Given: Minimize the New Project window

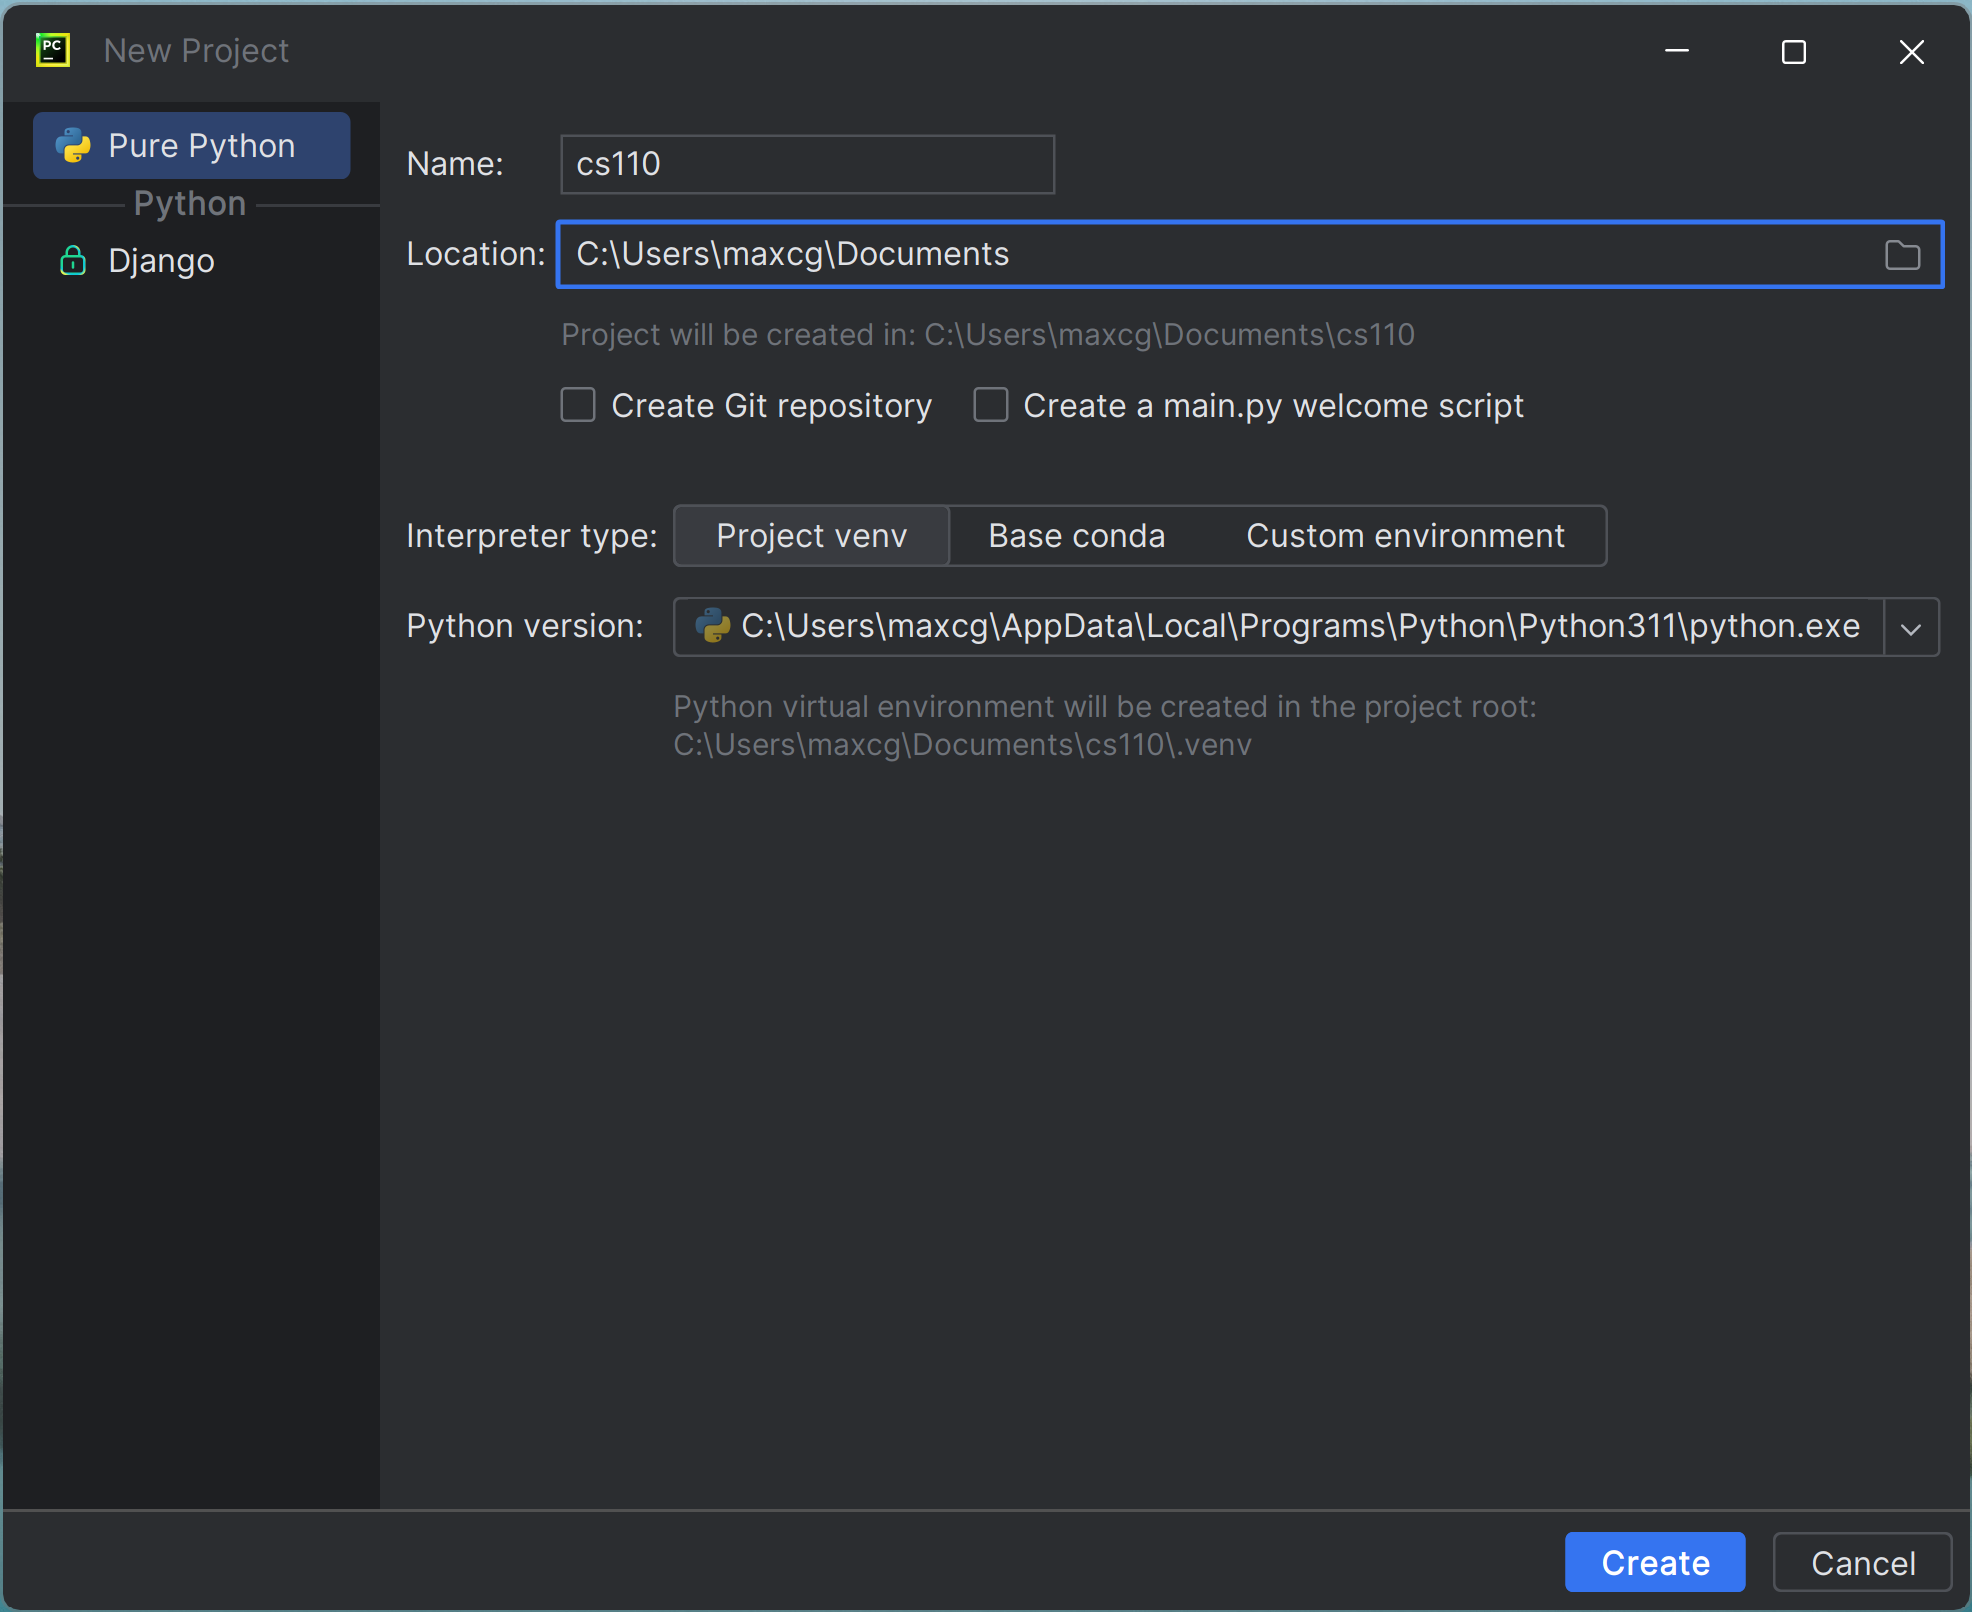Looking at the screenshot, I should pos(1677,51).
